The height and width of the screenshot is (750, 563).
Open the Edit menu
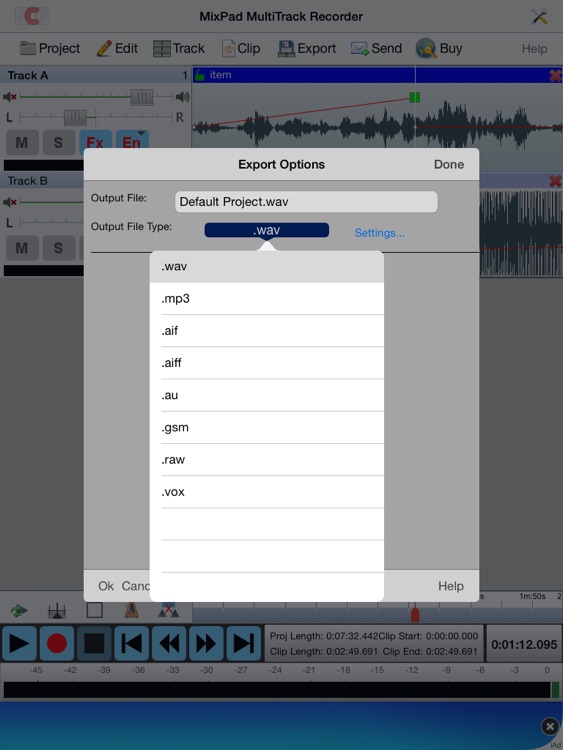point(117,48)
